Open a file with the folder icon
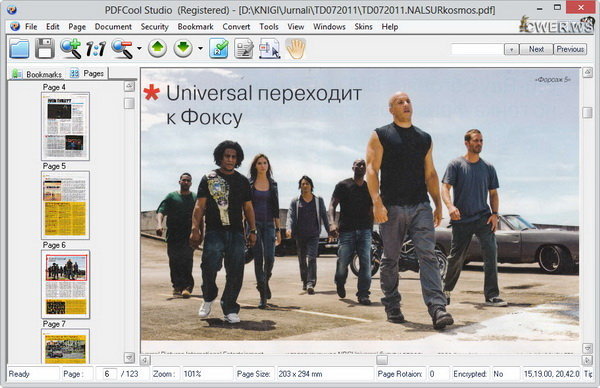This screenshot has height=388, width=600. pos(19,49)
